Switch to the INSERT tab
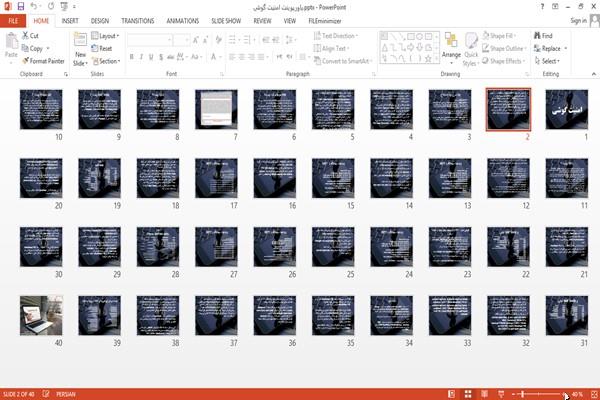Image resolution: width=600 pixels, height=400 pixels. [x=70, y=21]
